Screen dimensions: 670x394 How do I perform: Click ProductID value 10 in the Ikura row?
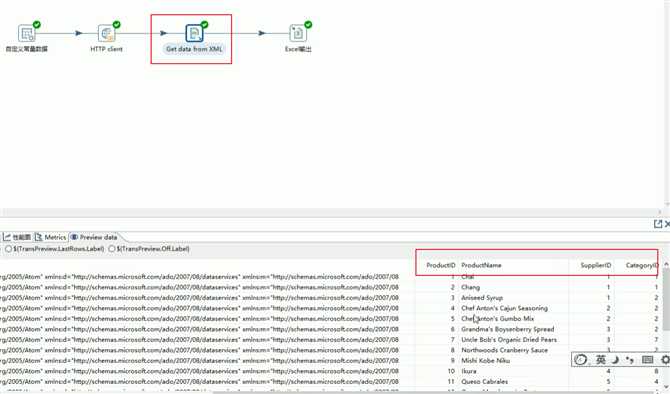pos(451,371)
